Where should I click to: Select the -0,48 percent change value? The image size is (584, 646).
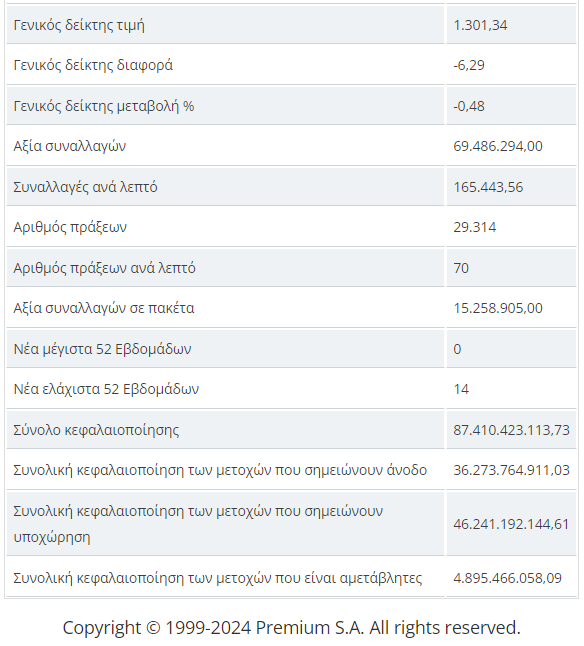(469, 106)
